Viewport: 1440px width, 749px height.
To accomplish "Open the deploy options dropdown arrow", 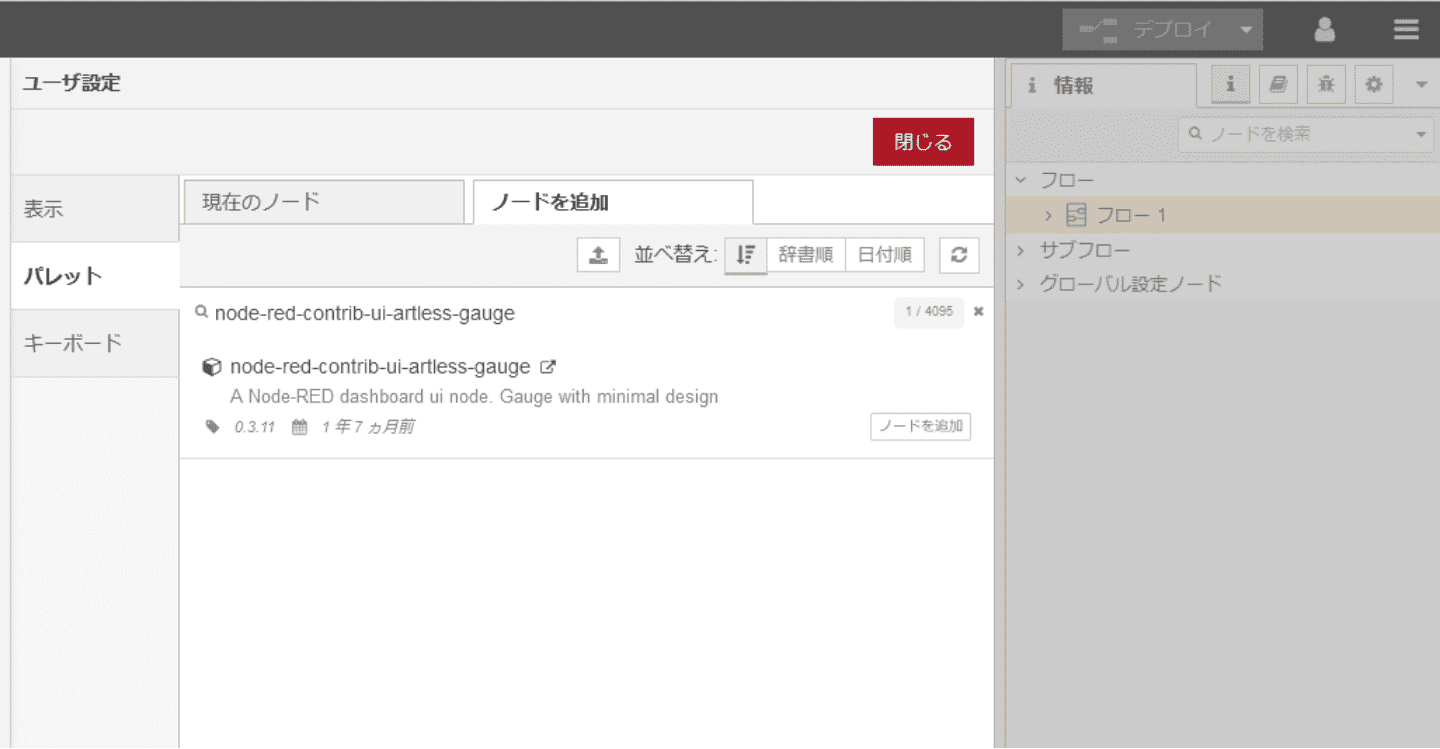I will tap(1246, 30).
